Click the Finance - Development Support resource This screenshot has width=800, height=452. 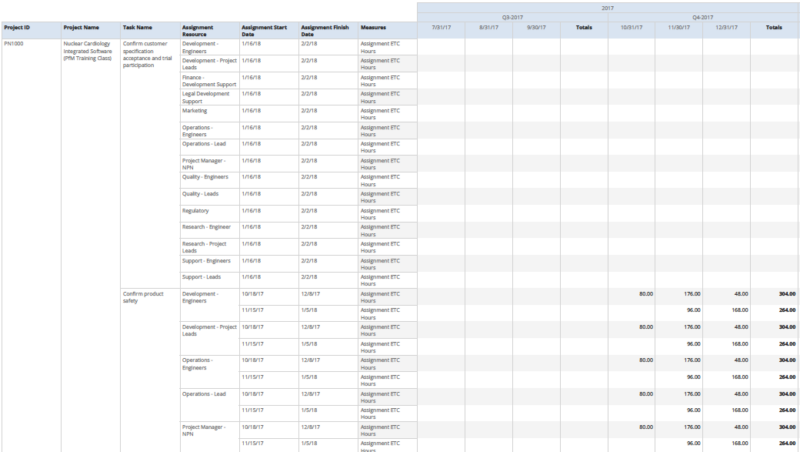(x=209, y=81)
